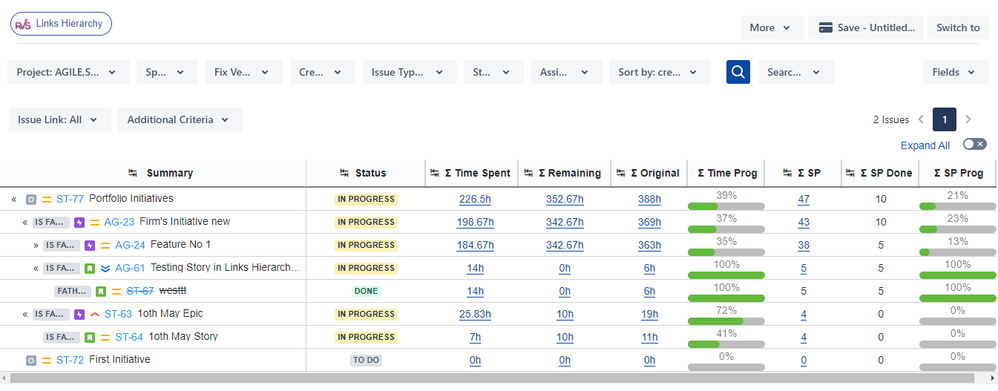998x391 pixels.
Task: Click the roll-up icon in Σ Time Spent header
Action: point(435,173)
